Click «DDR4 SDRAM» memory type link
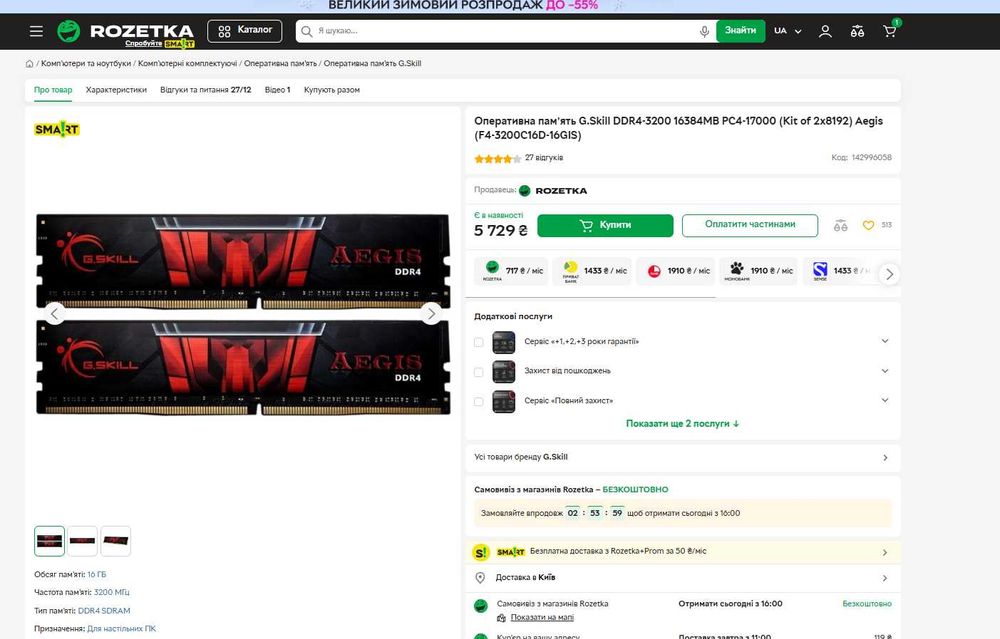This screenshot has height=639, width=1000. pos(104,611)
